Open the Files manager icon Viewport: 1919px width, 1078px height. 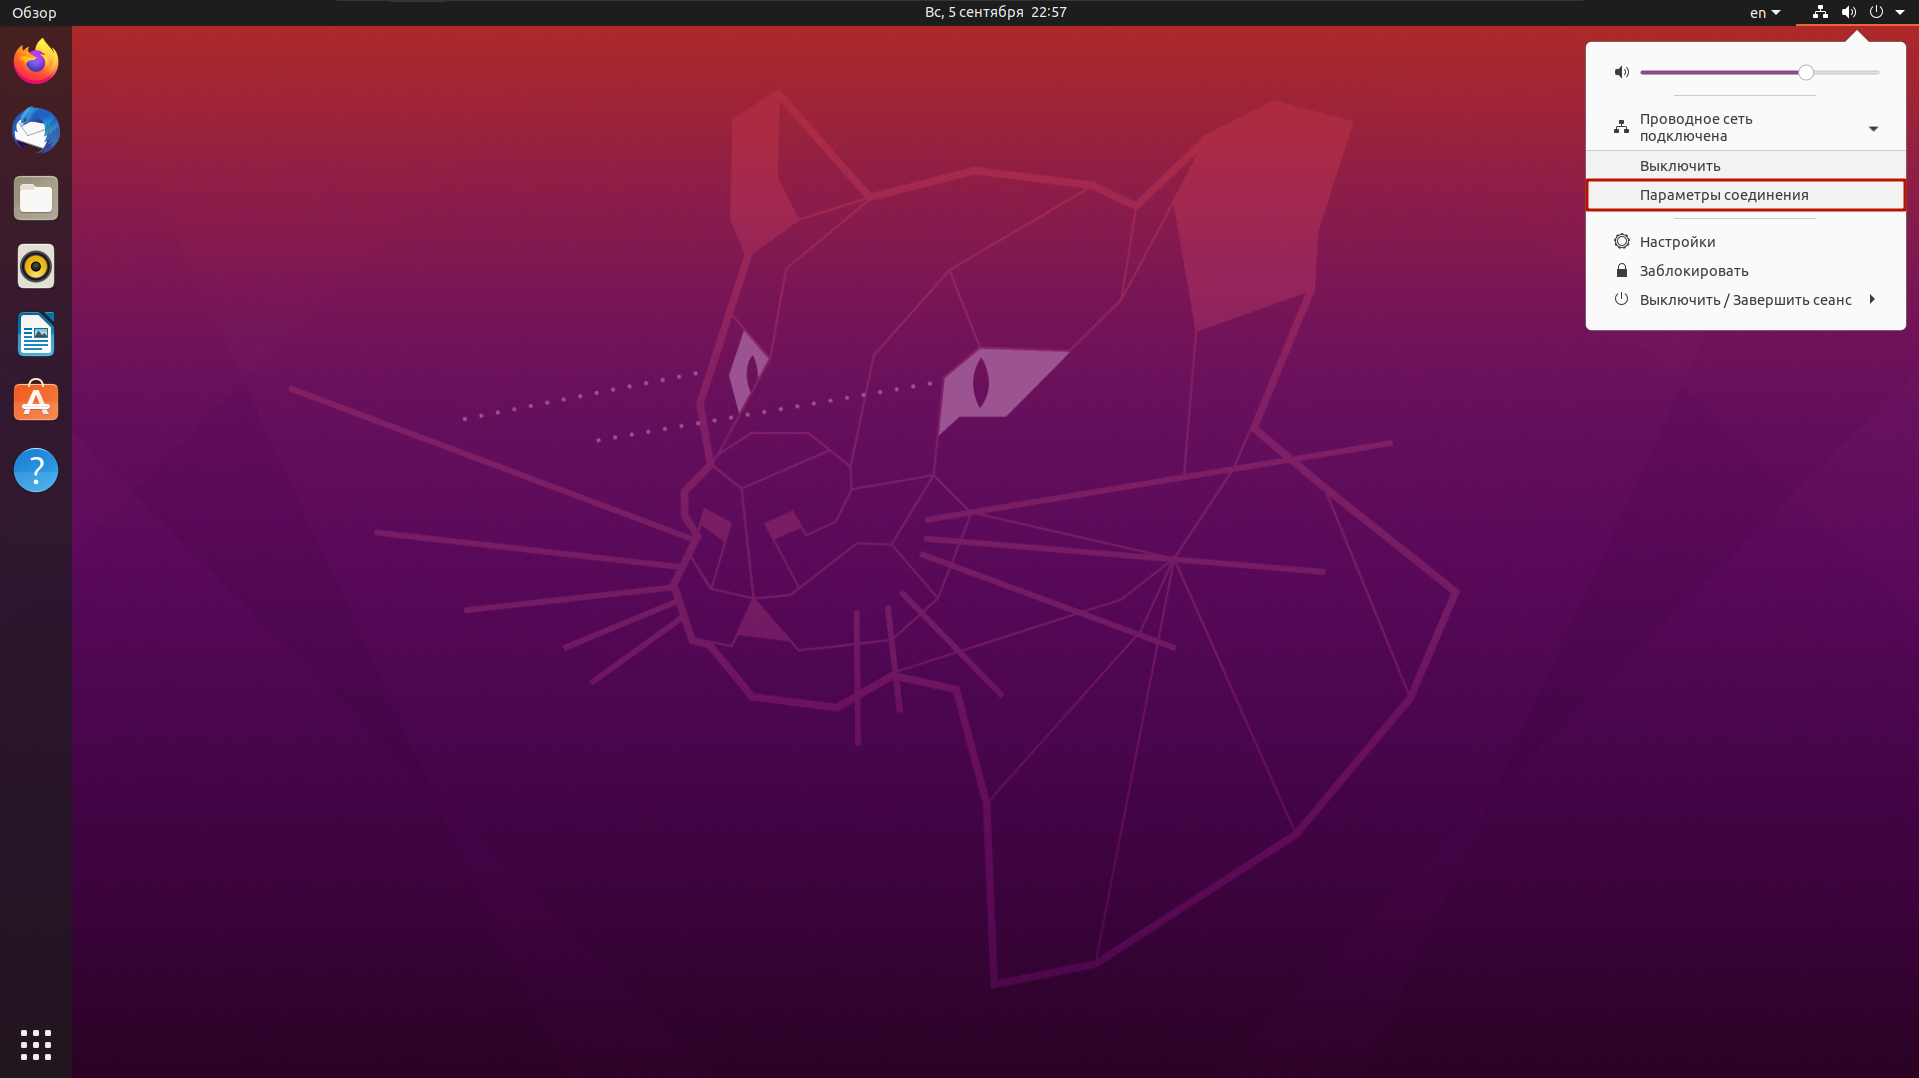tap(36, 198)
